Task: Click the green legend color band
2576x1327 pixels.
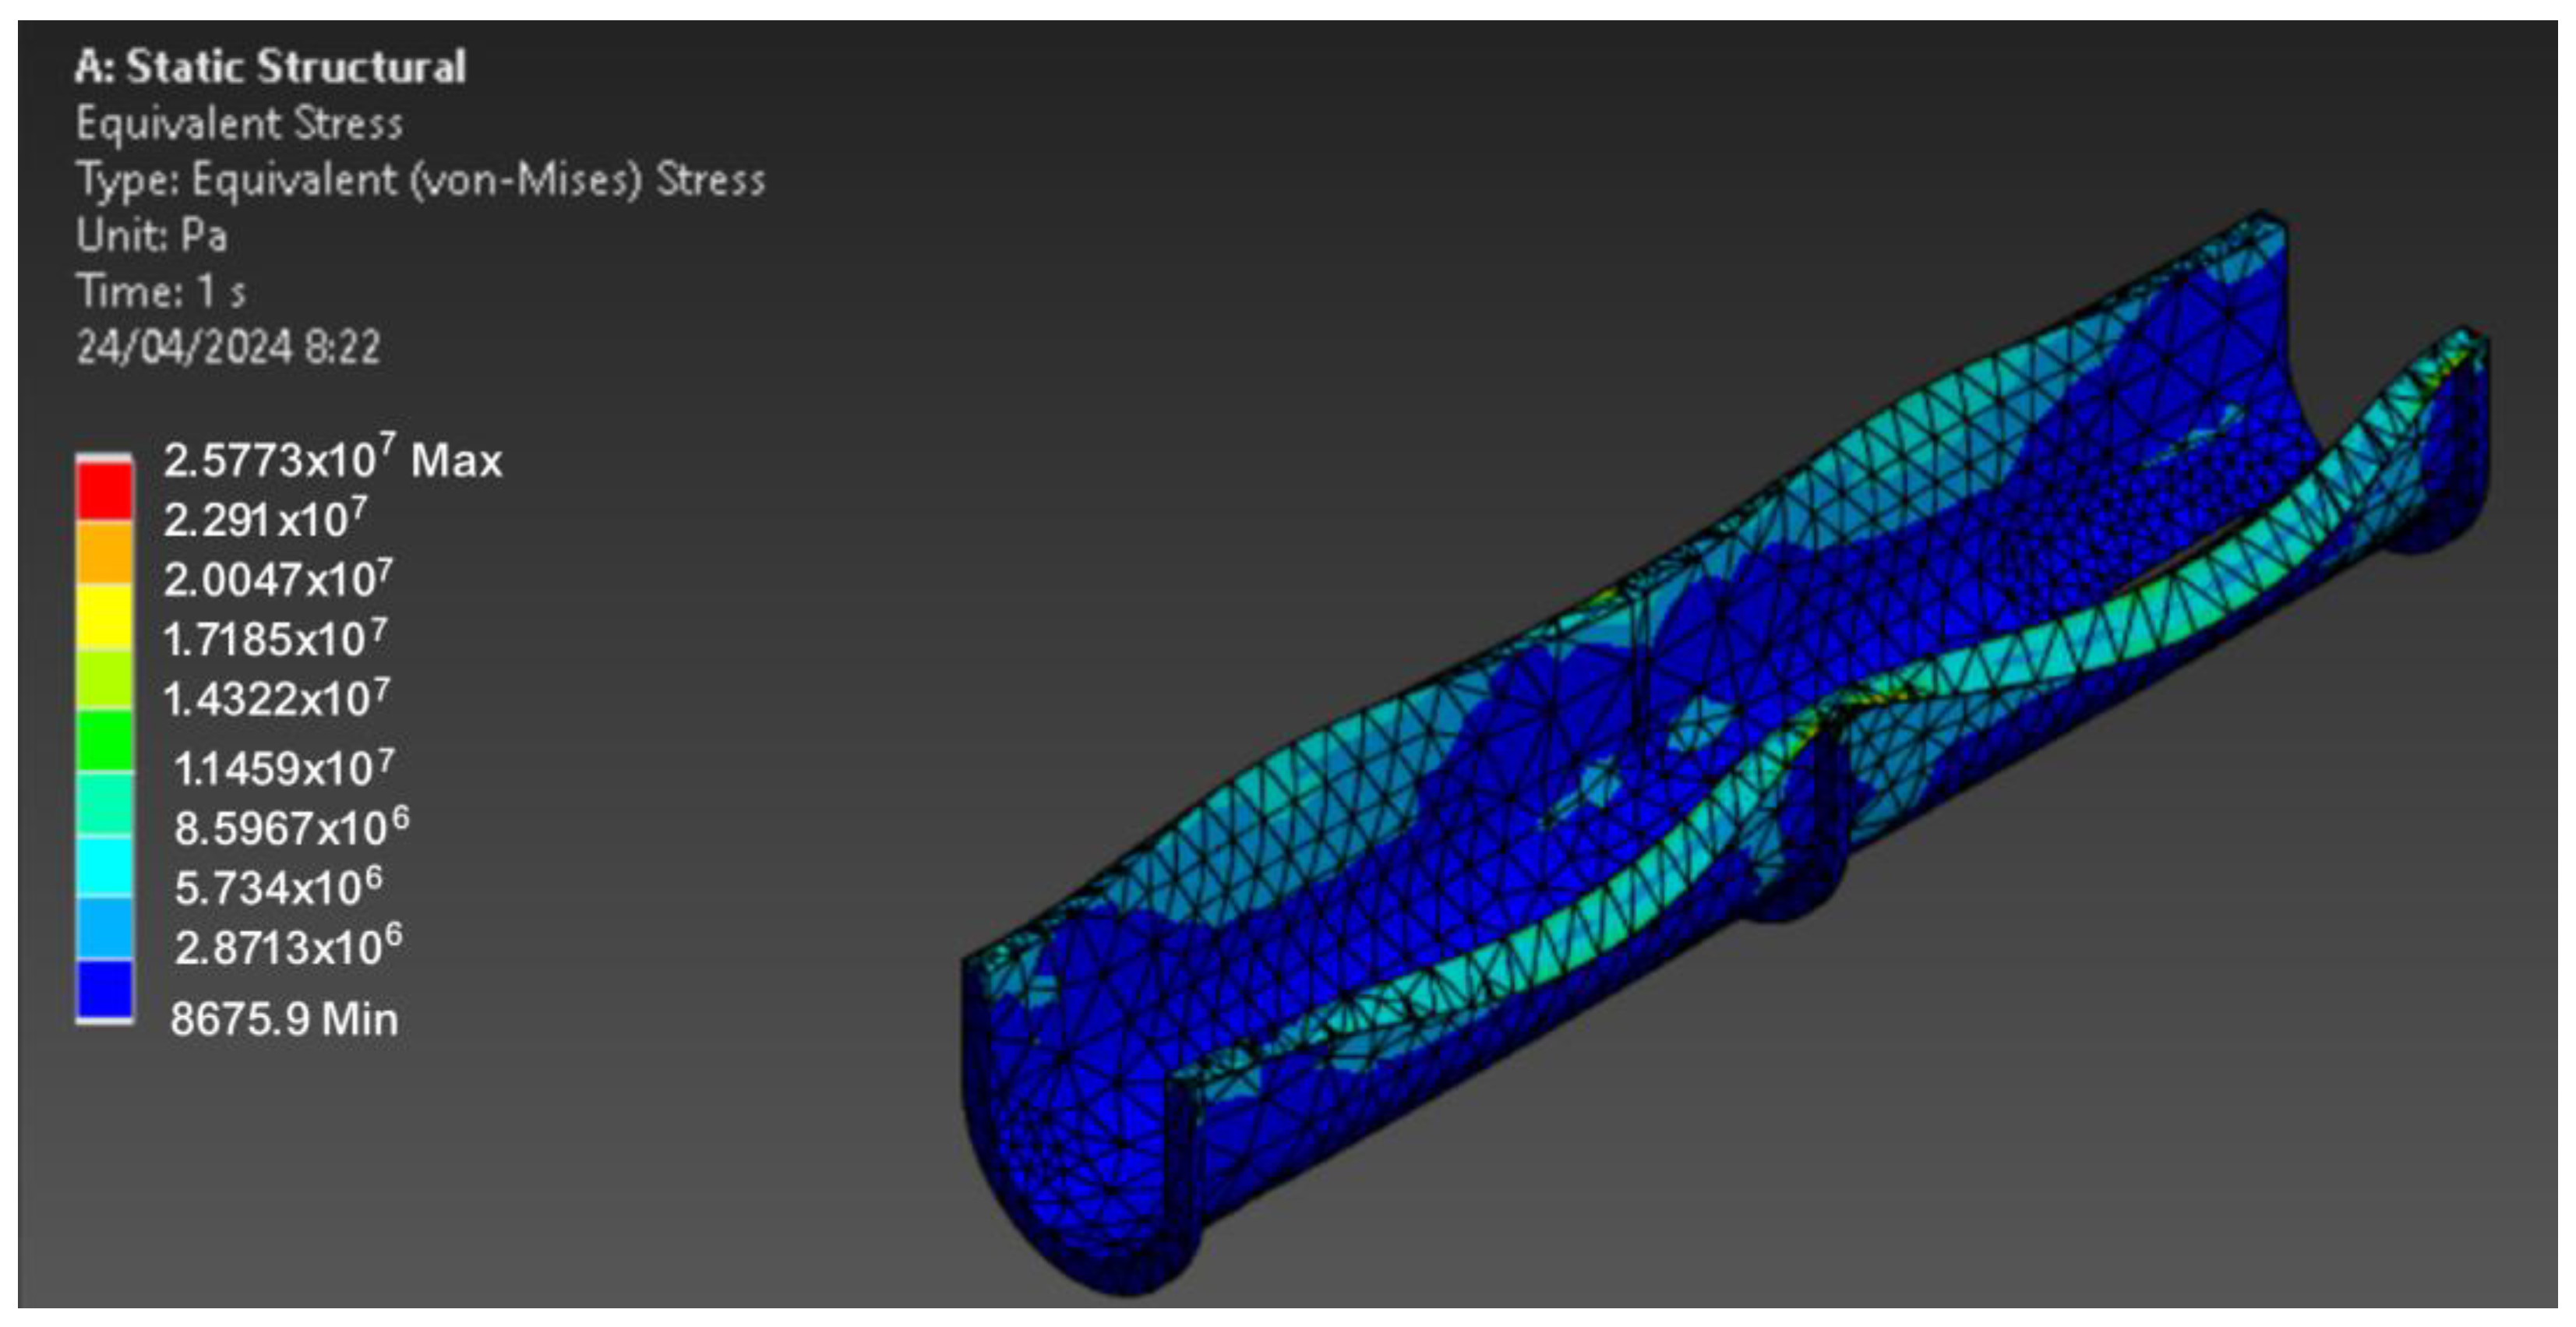Action: click(x=104, y=741)
